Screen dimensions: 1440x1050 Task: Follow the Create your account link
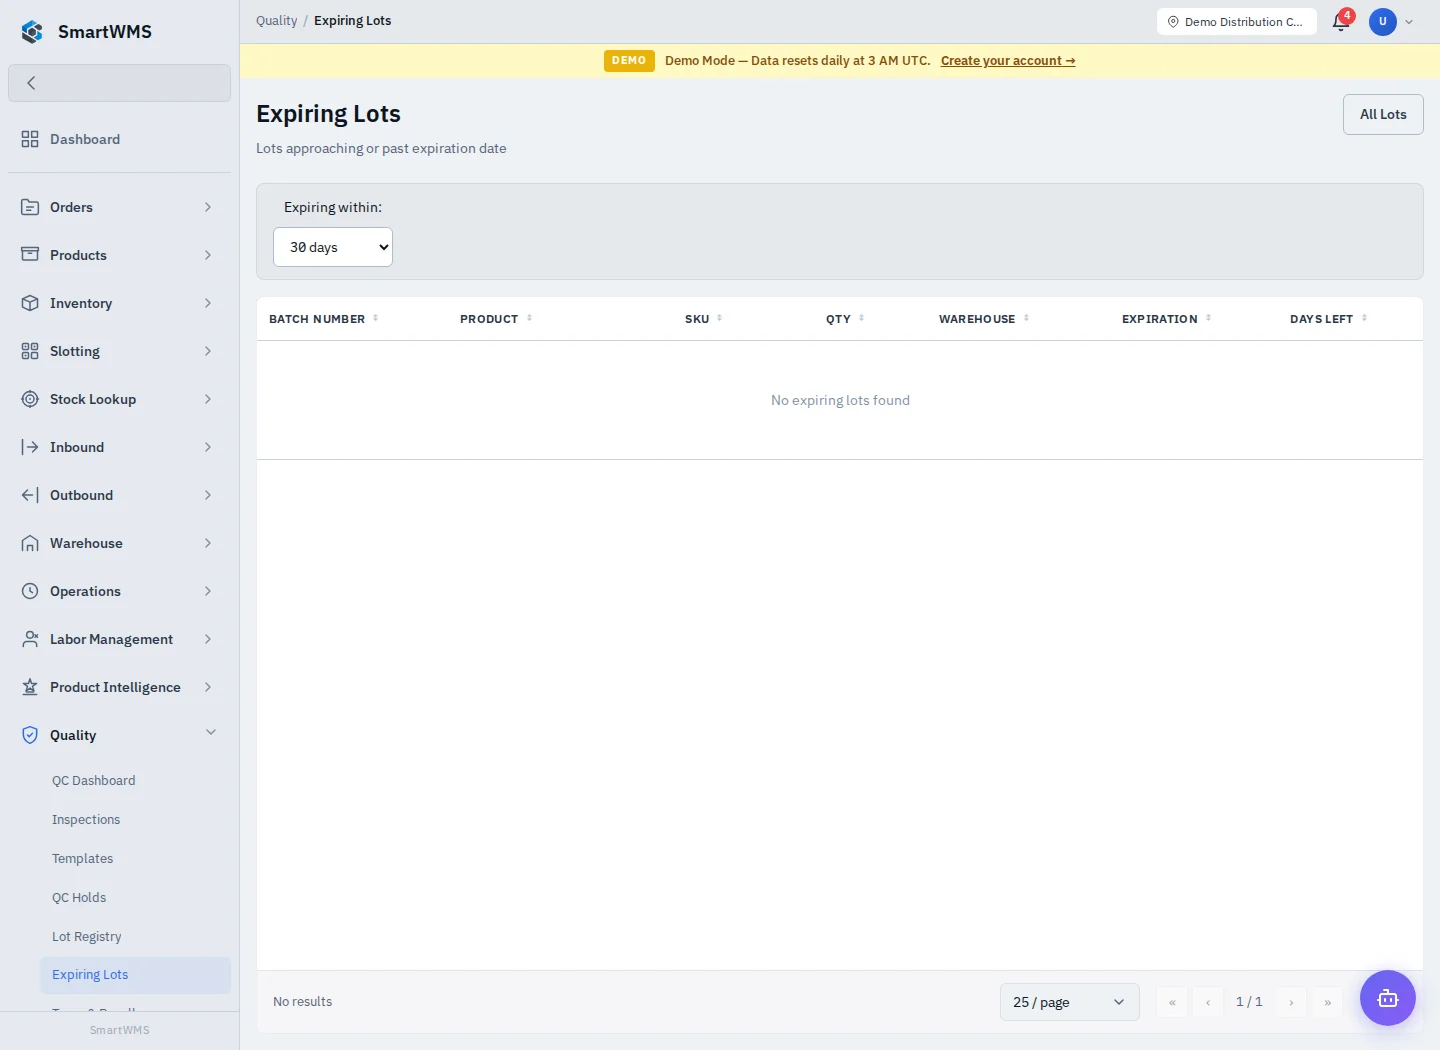[x=1008, y=61]
